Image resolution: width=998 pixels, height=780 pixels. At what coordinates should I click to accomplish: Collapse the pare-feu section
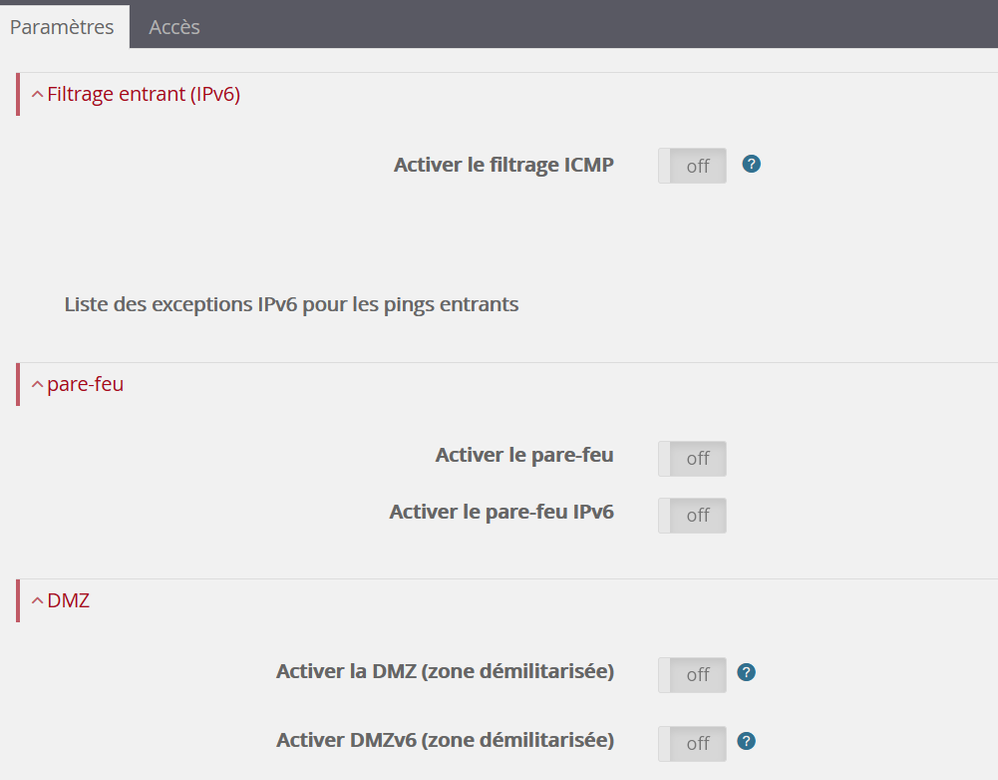tap(37, 383)
